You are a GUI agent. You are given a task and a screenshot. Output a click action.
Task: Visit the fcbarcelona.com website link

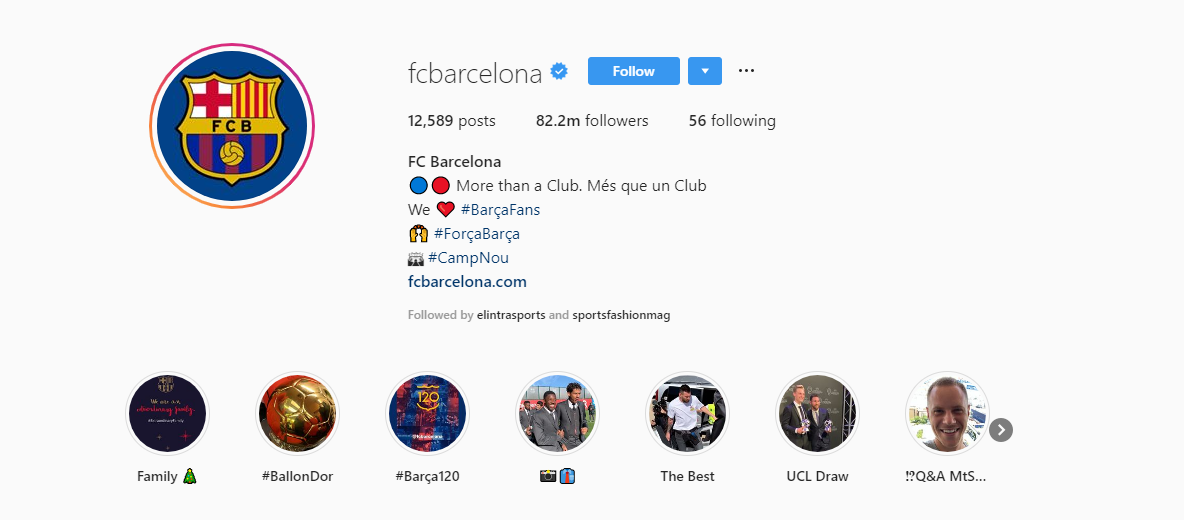(467, 282)
